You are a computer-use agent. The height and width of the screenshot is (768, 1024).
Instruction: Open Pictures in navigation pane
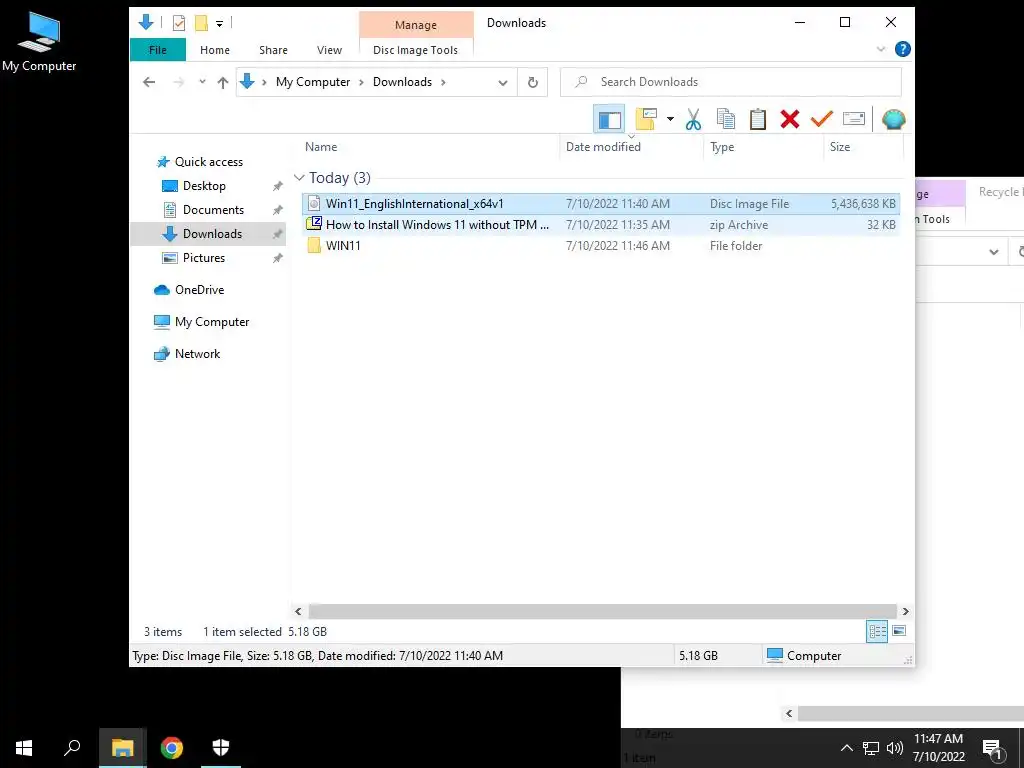(204, 258)
